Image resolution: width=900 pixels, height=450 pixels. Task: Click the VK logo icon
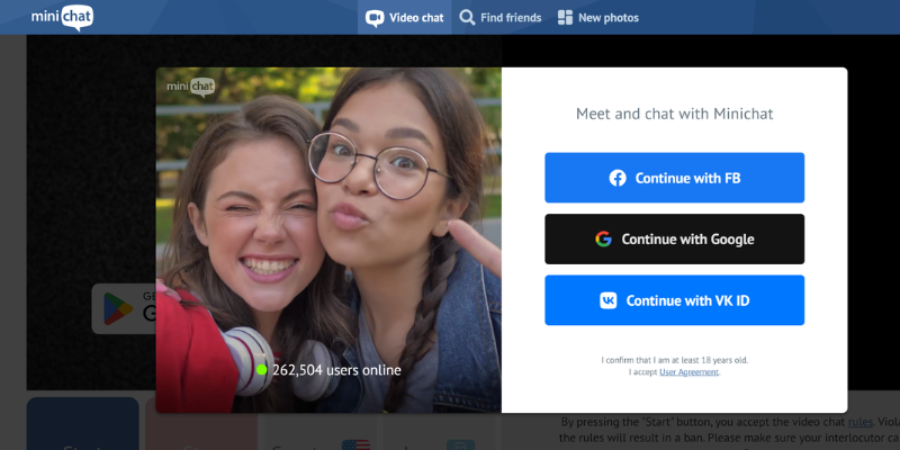pos(608,300)
